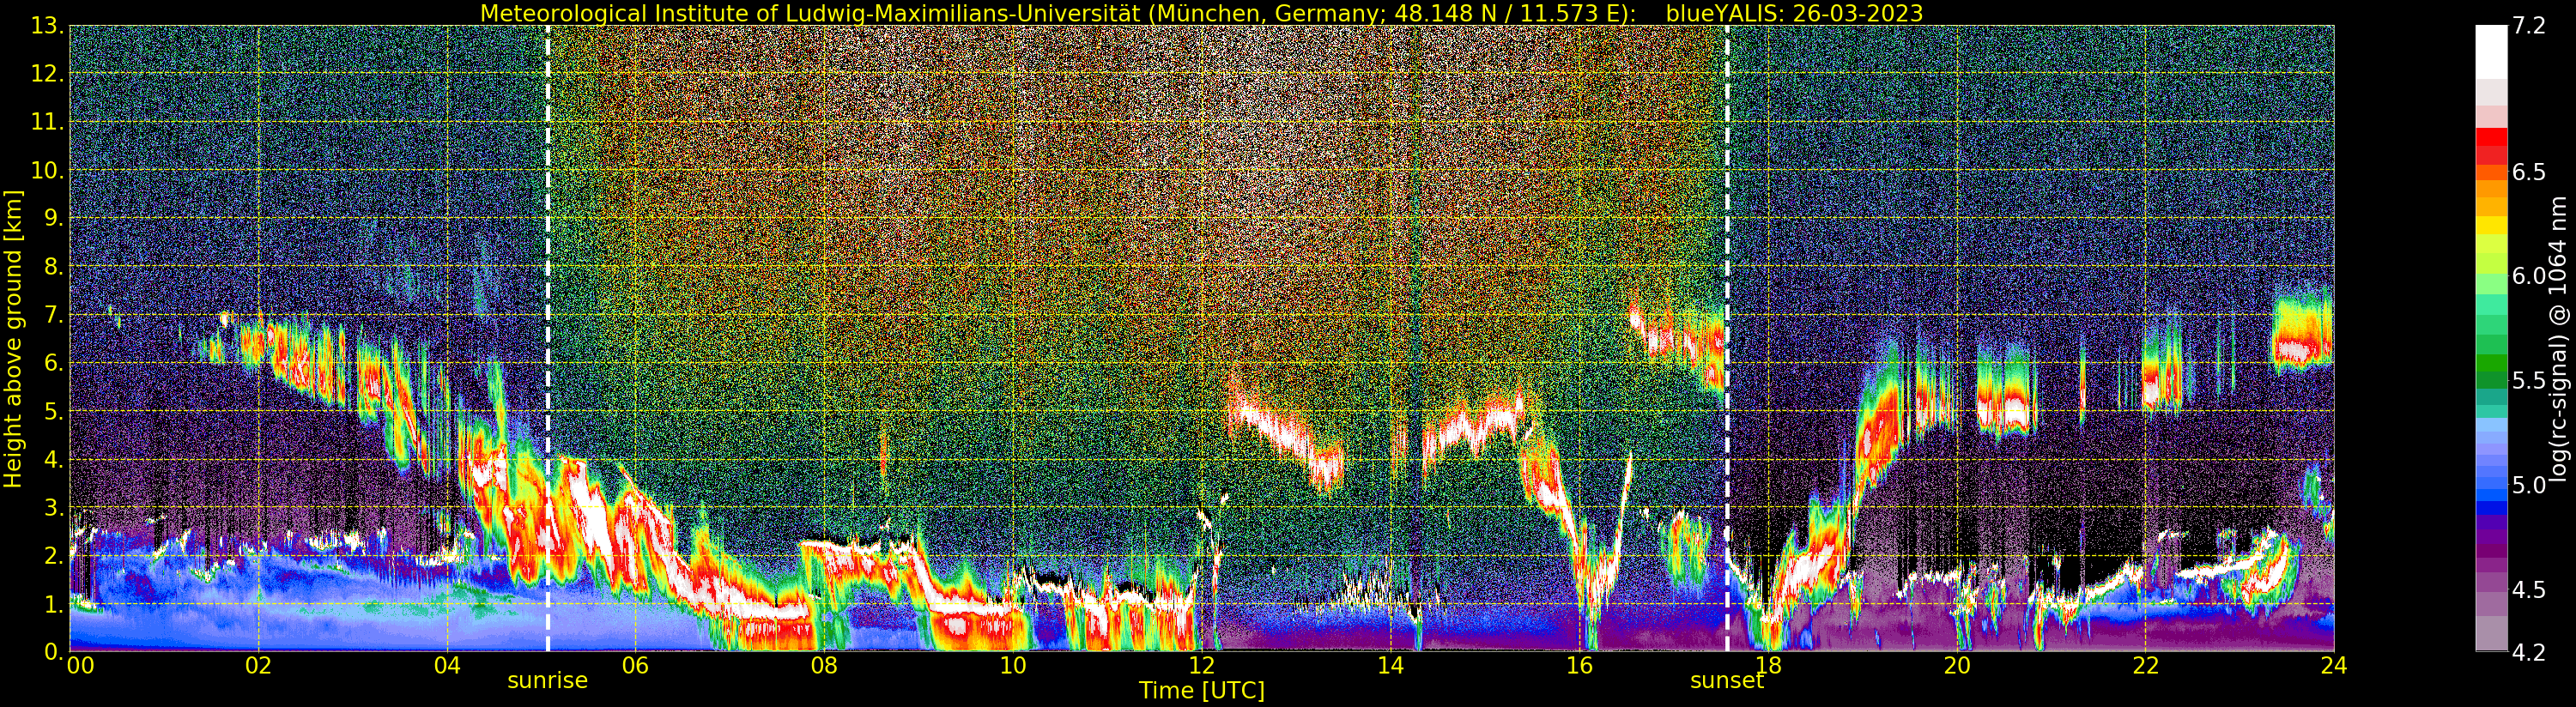Click the time axis tick label 22
Viewport: 2576px width, 707px height.
pyautogui.click(x=2145, y=666)
